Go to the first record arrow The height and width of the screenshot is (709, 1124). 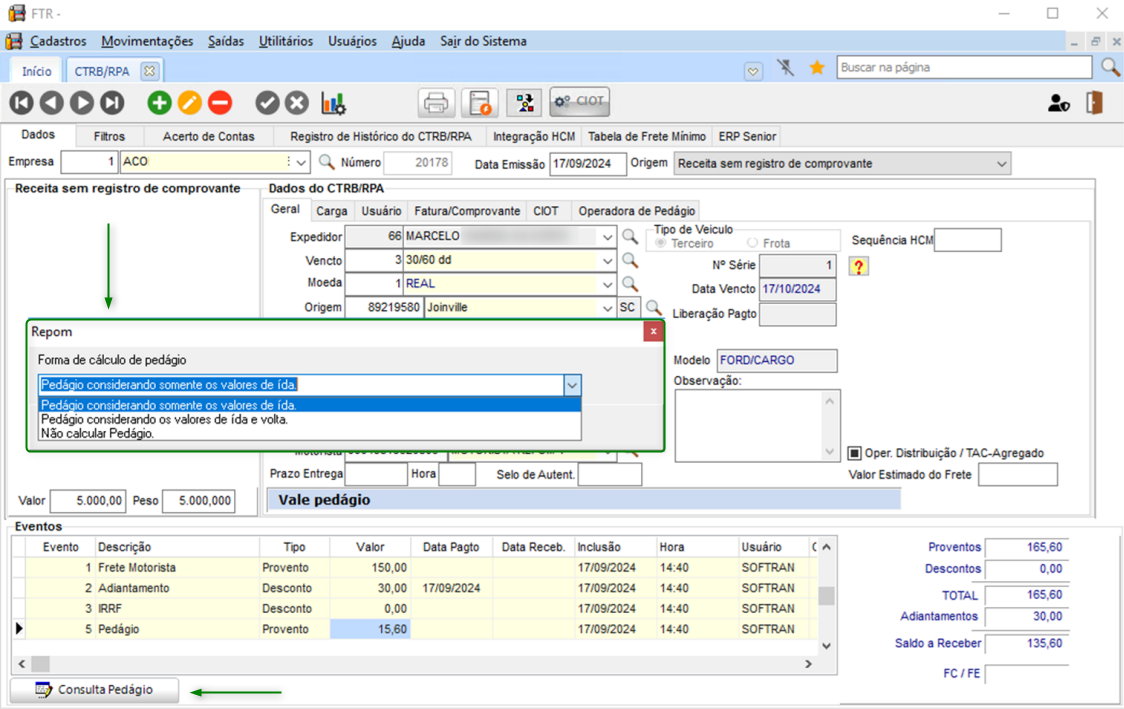21,102
